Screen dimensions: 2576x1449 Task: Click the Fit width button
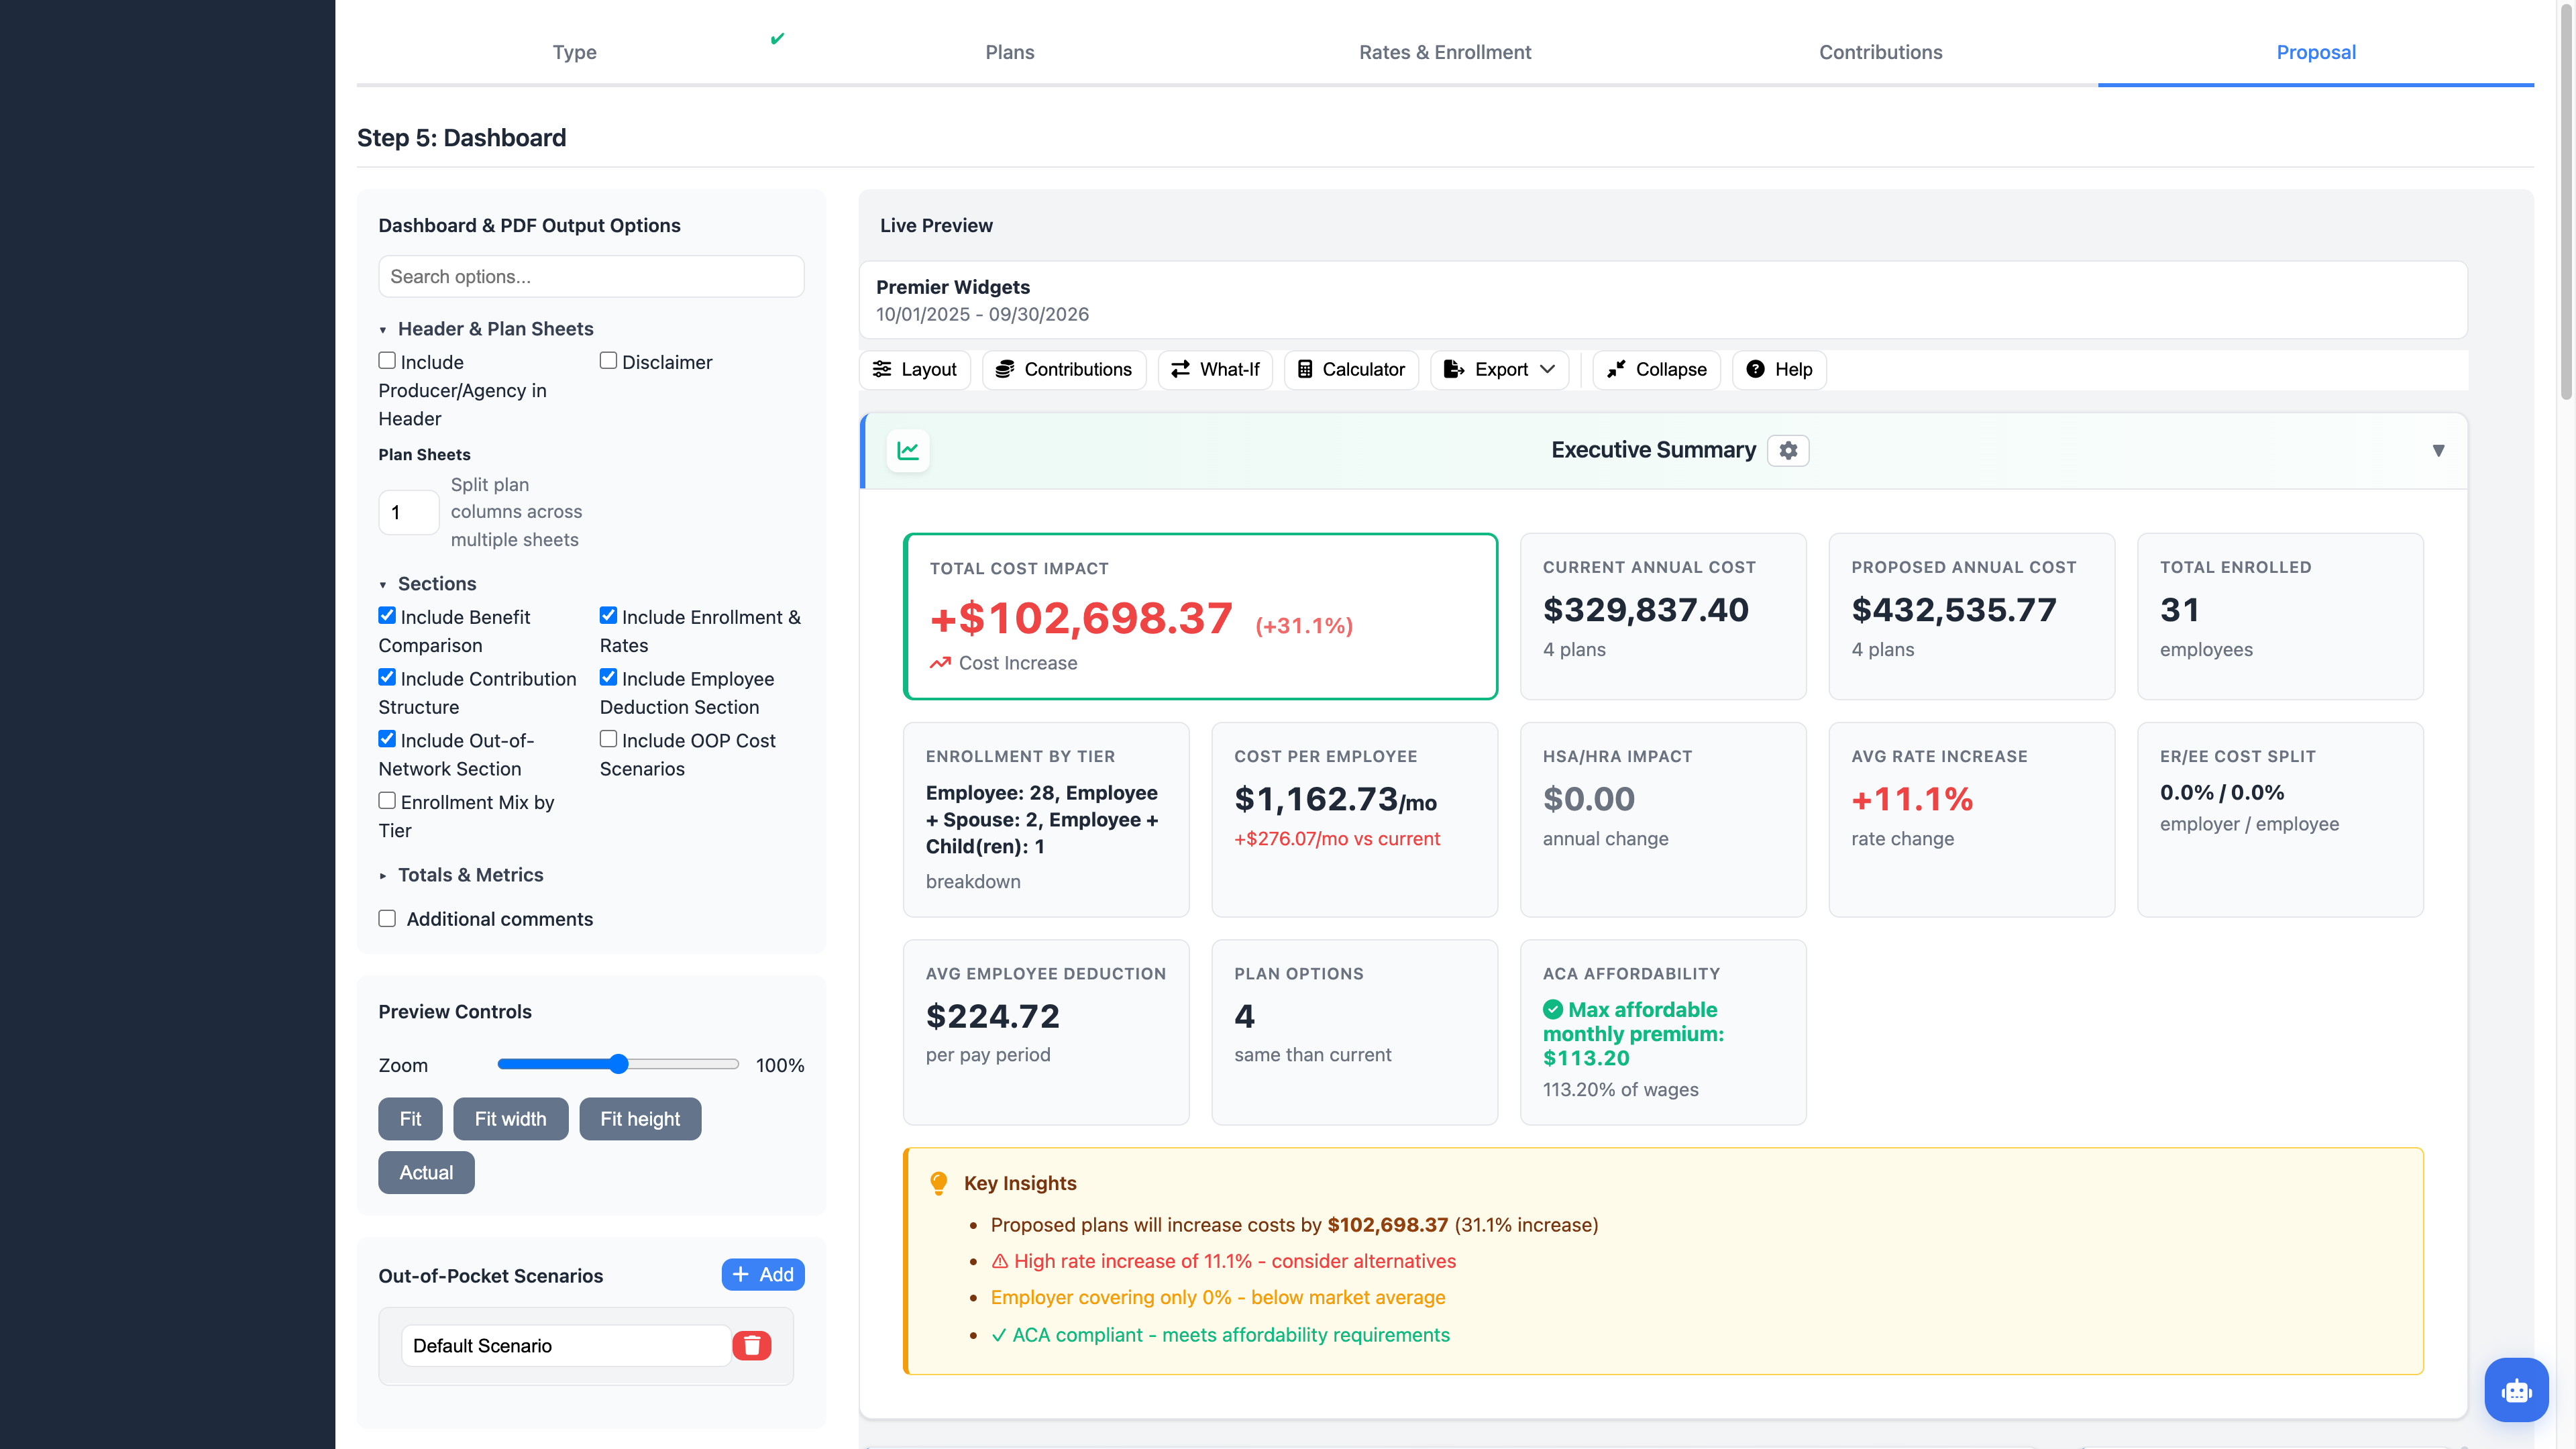pos(510,1118)
